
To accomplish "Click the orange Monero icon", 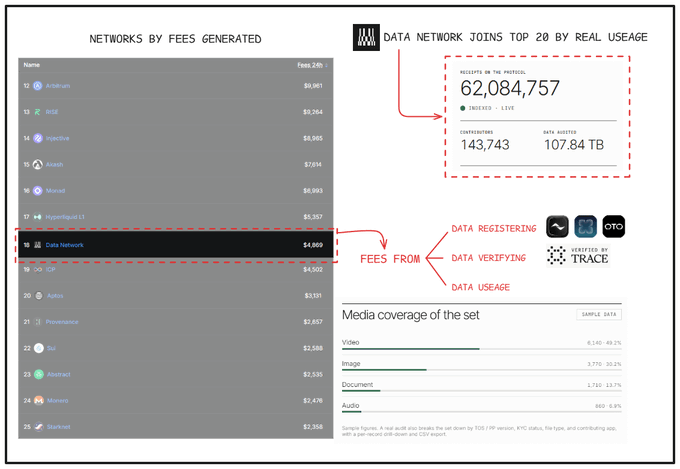I will pyautogui.click(x=39, y=400).
